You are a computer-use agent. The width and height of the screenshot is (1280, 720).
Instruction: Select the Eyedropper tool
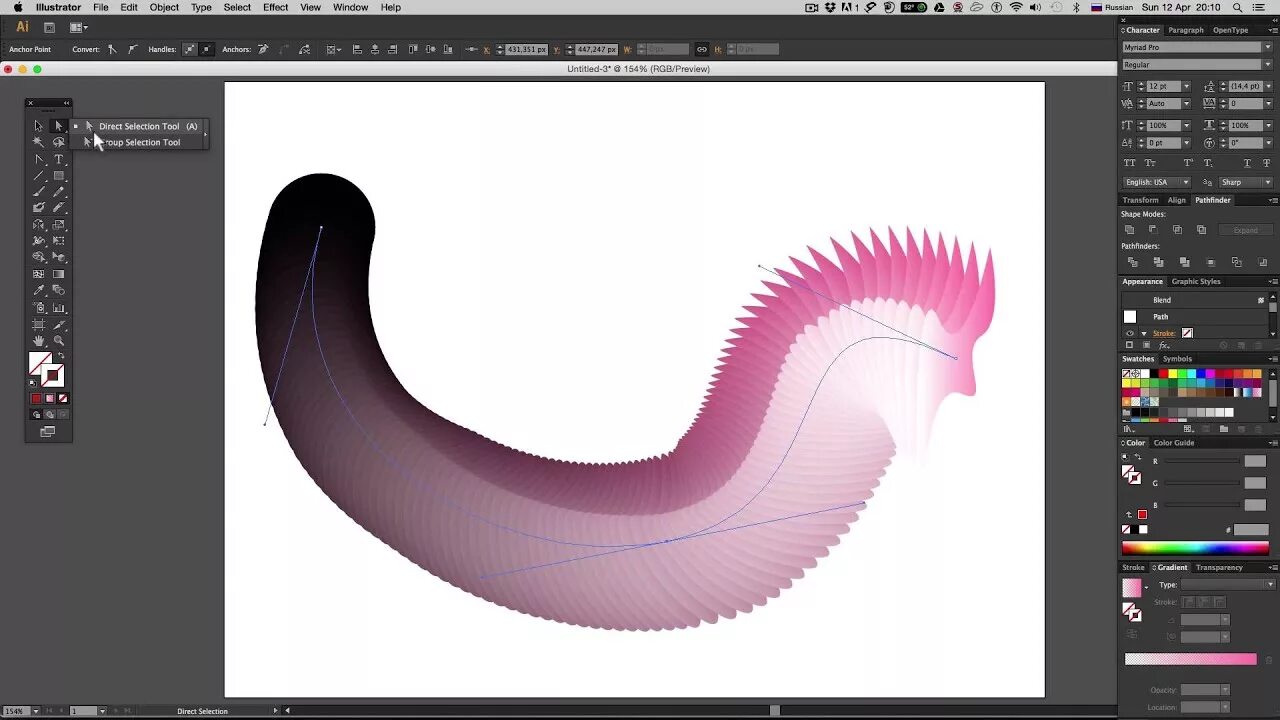(x=38, y=290)
